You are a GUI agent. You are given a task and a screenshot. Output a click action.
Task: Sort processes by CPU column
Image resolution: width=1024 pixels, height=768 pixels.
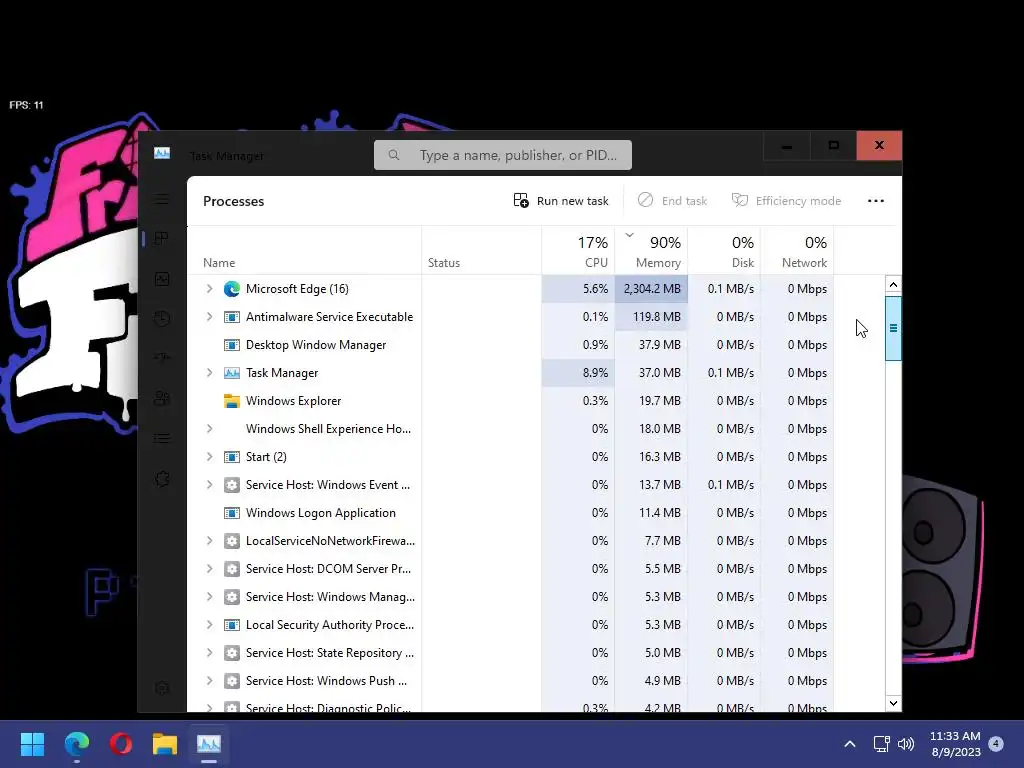click(x=578, y=251)
